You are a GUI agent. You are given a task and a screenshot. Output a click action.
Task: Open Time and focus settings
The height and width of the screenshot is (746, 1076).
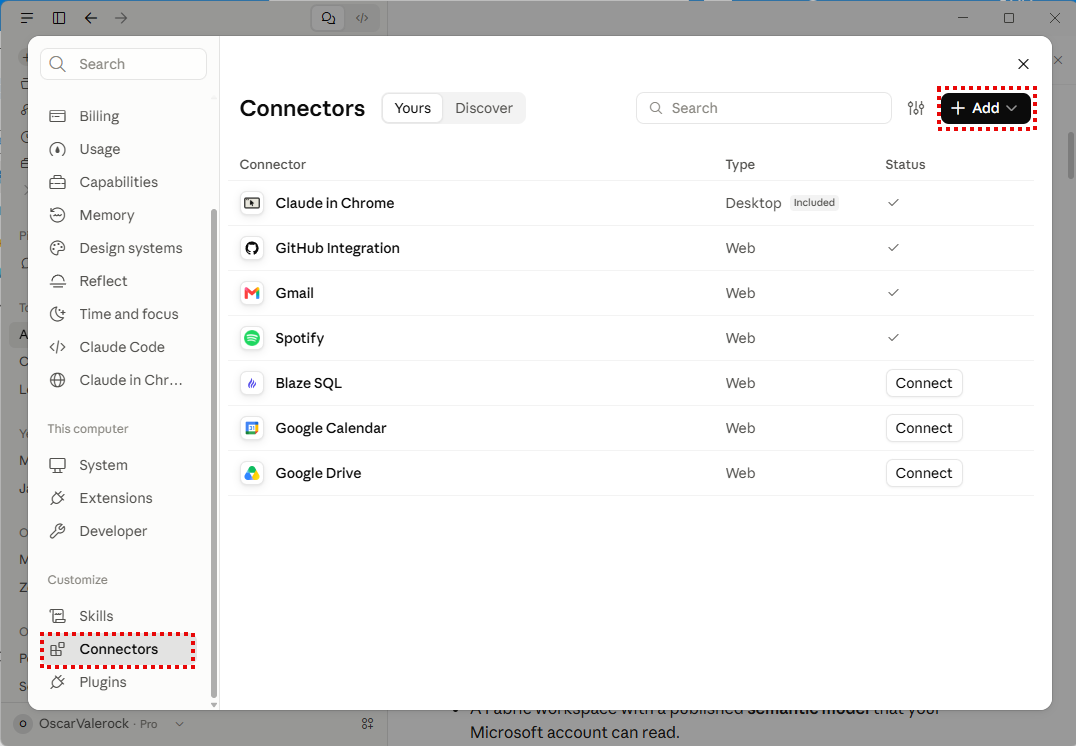124,314
